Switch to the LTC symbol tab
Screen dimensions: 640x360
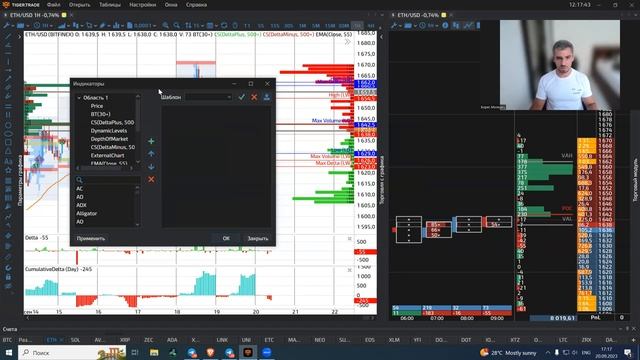pyautogui.click(x=563, y=340)
